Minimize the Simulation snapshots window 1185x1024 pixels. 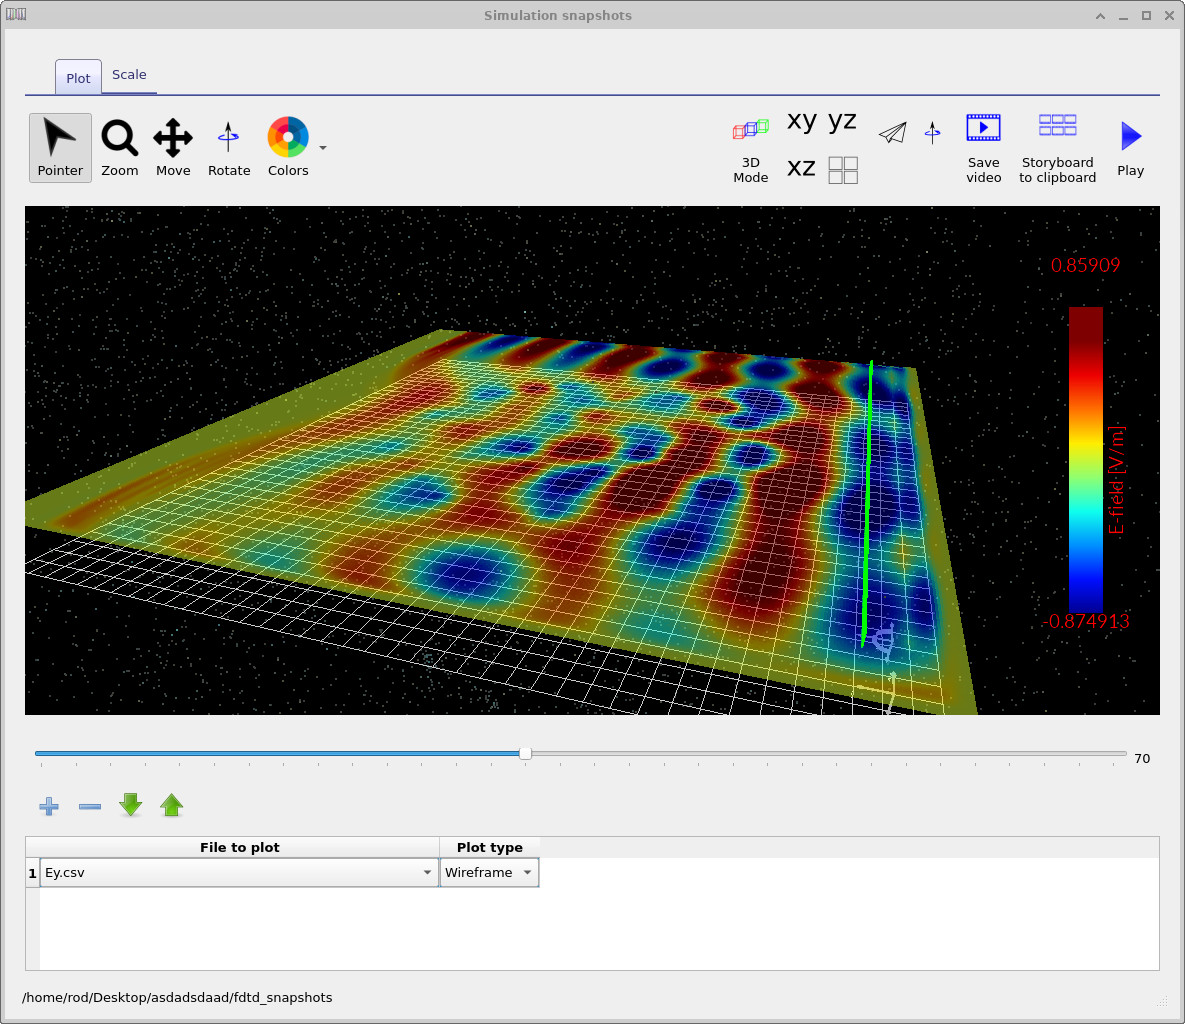pyautogui.click(x=1124, y=16)
